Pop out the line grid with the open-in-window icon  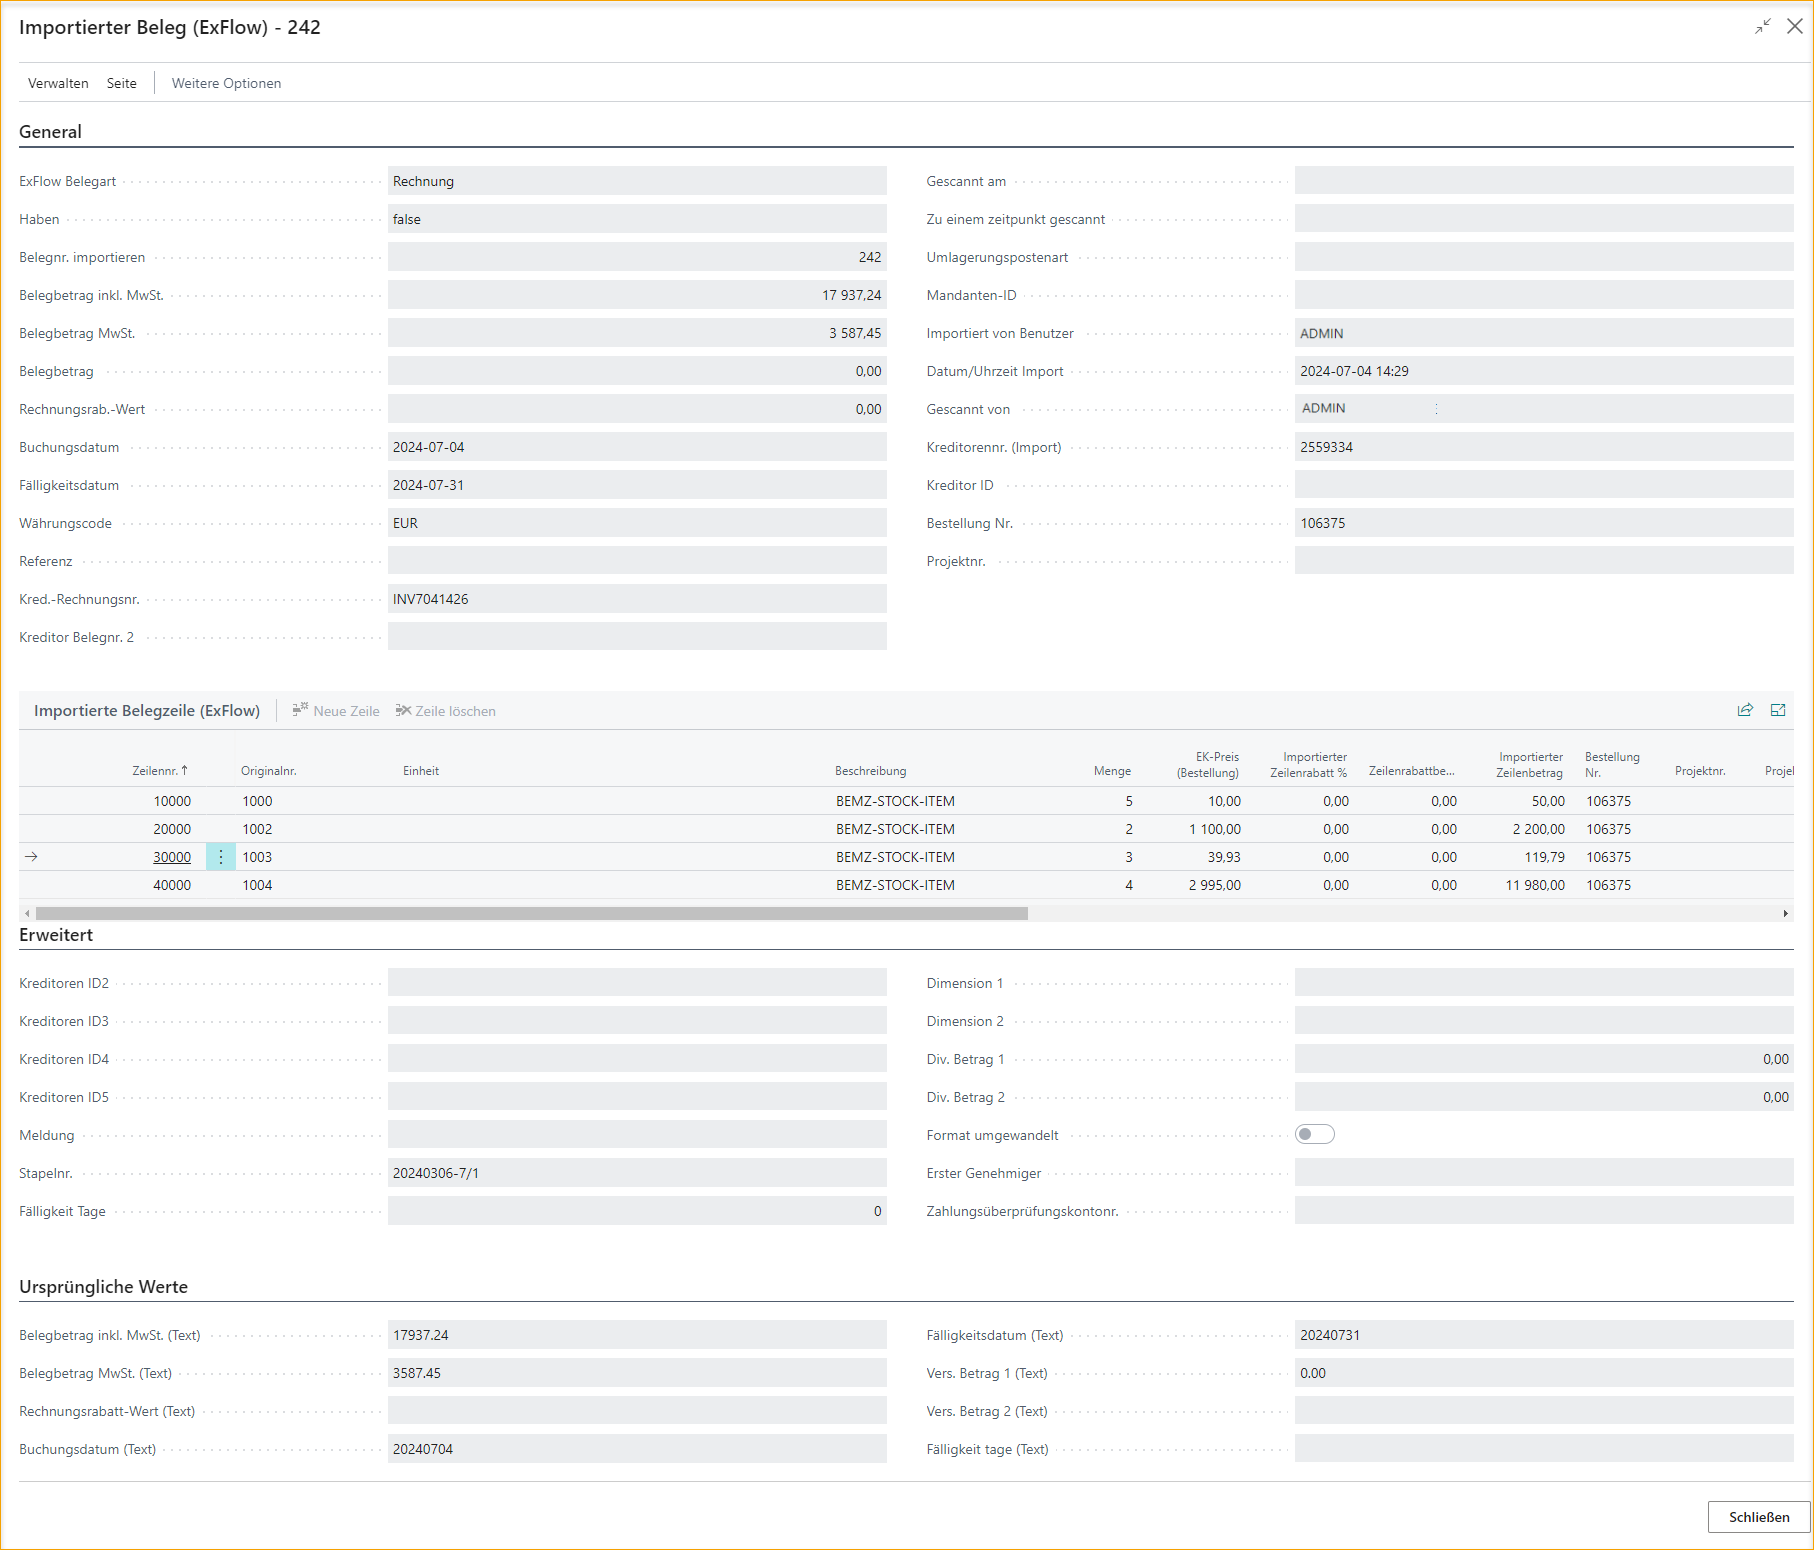point(1780,710)
